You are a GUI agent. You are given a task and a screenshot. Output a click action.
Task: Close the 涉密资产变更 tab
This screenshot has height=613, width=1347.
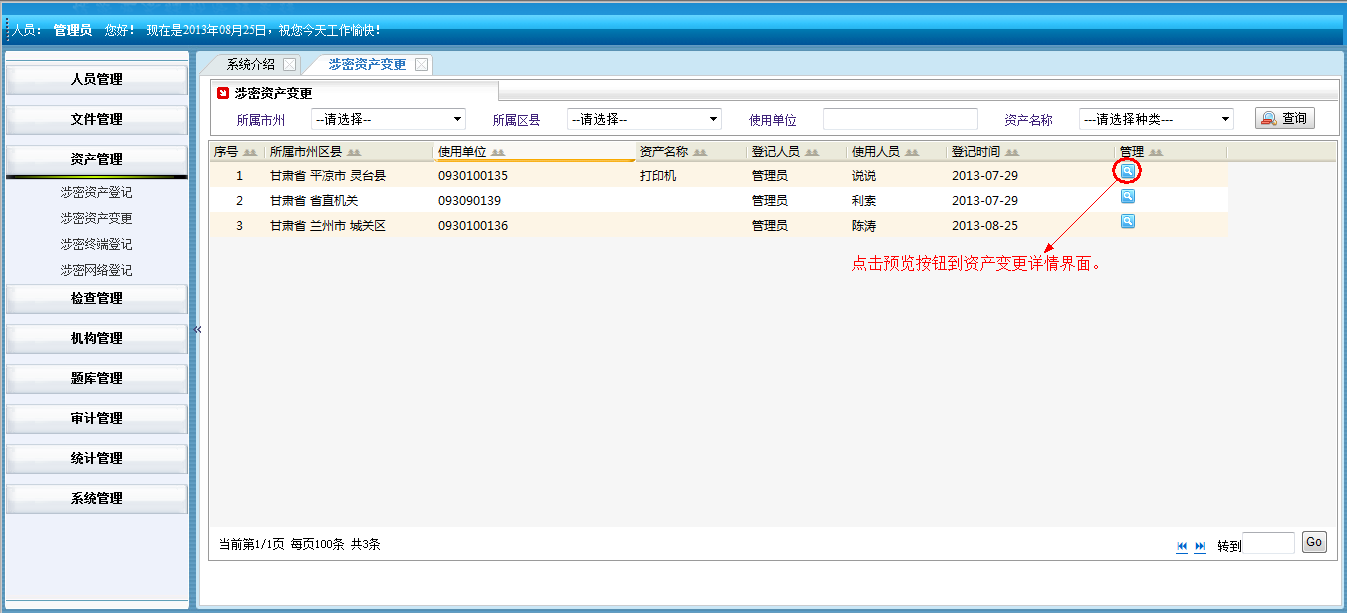point(421,64)
